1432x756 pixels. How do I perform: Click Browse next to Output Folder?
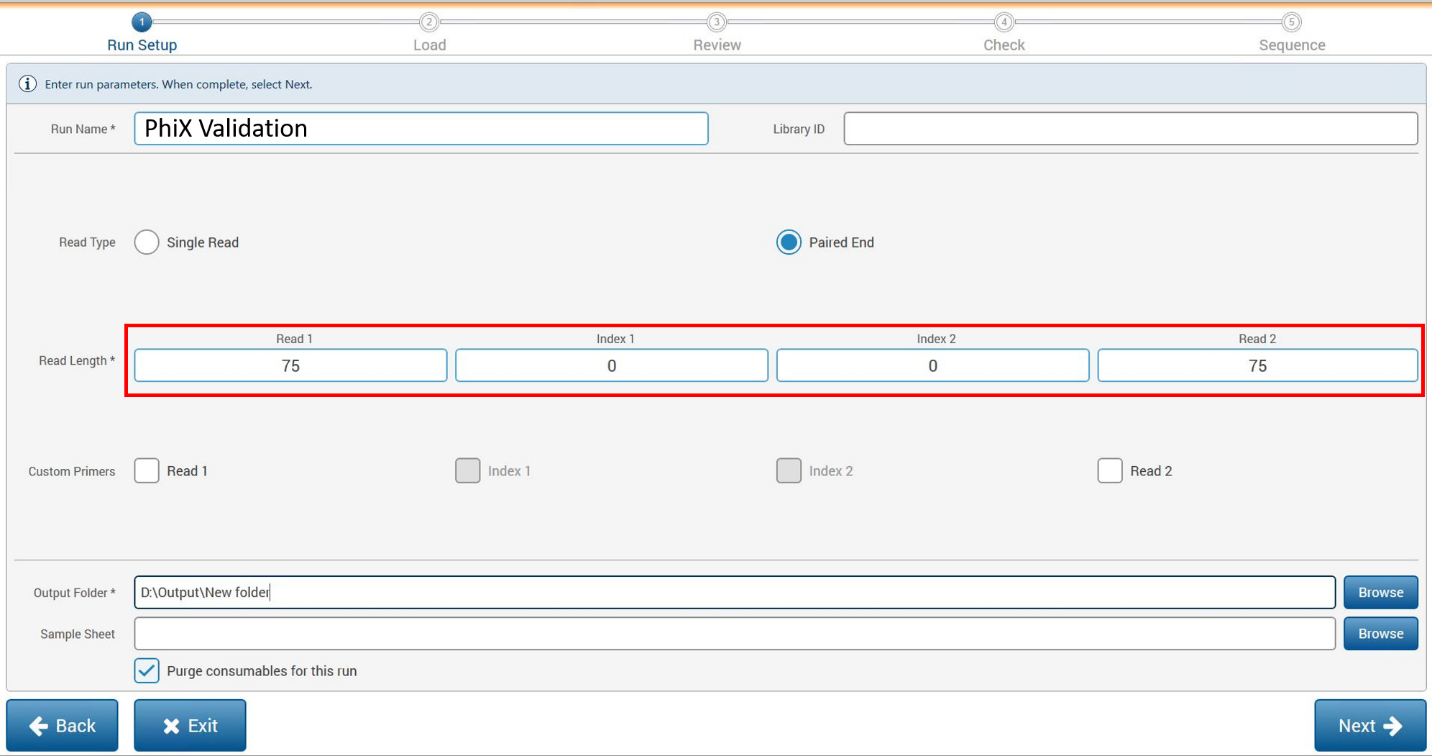[x=1380, y=592]
